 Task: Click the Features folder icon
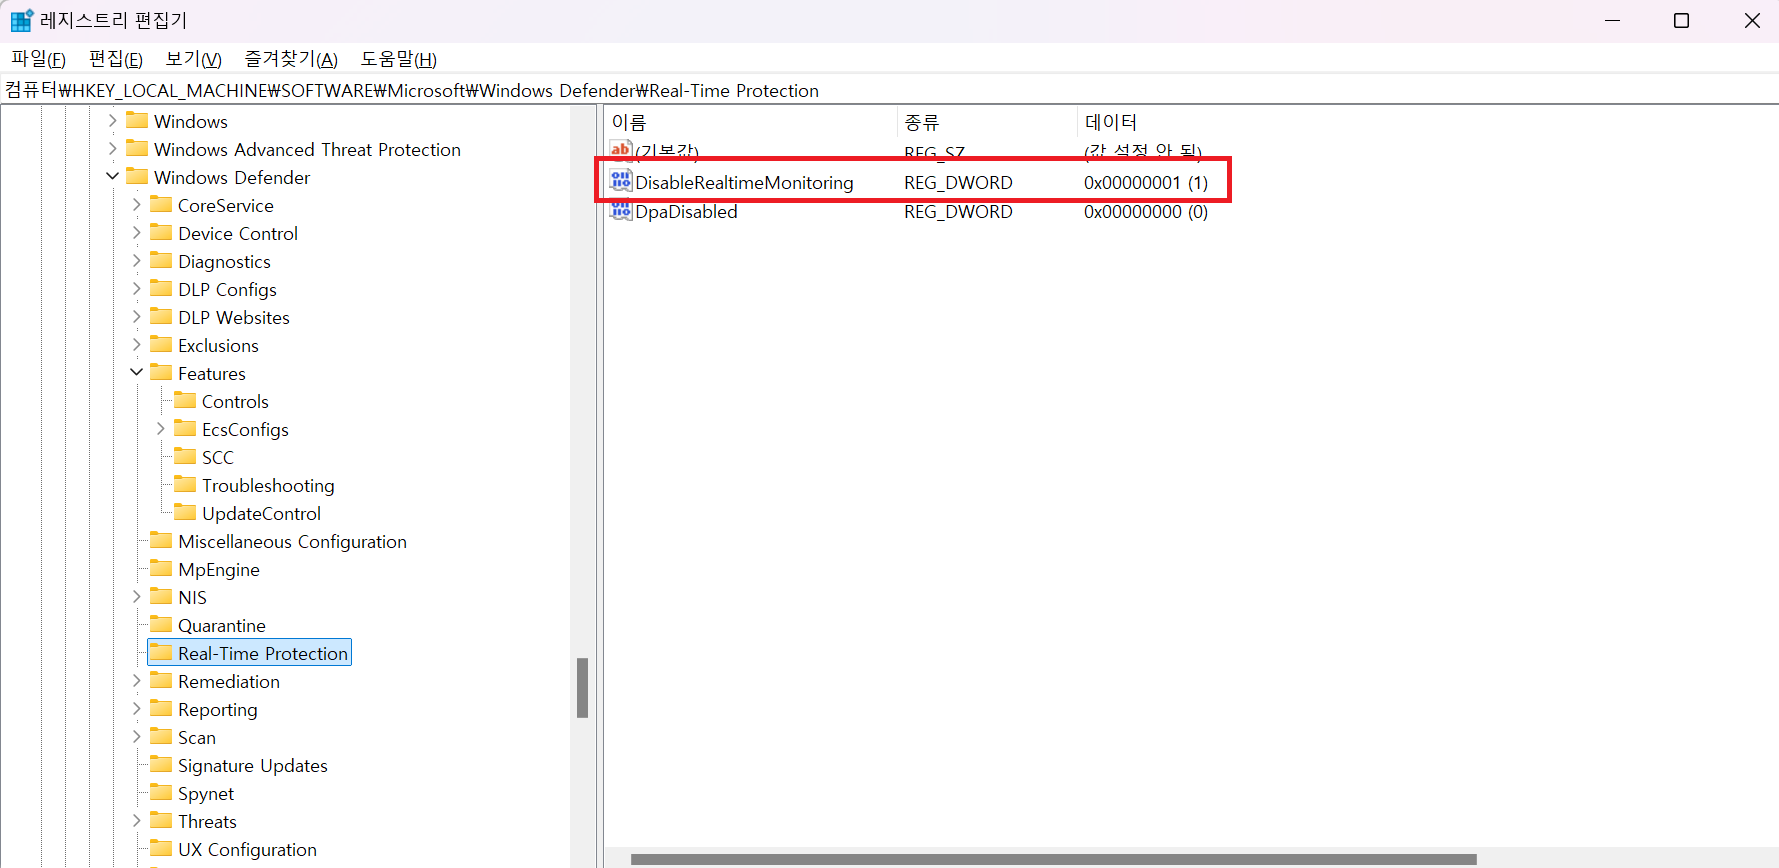click(x=161, y=372)
